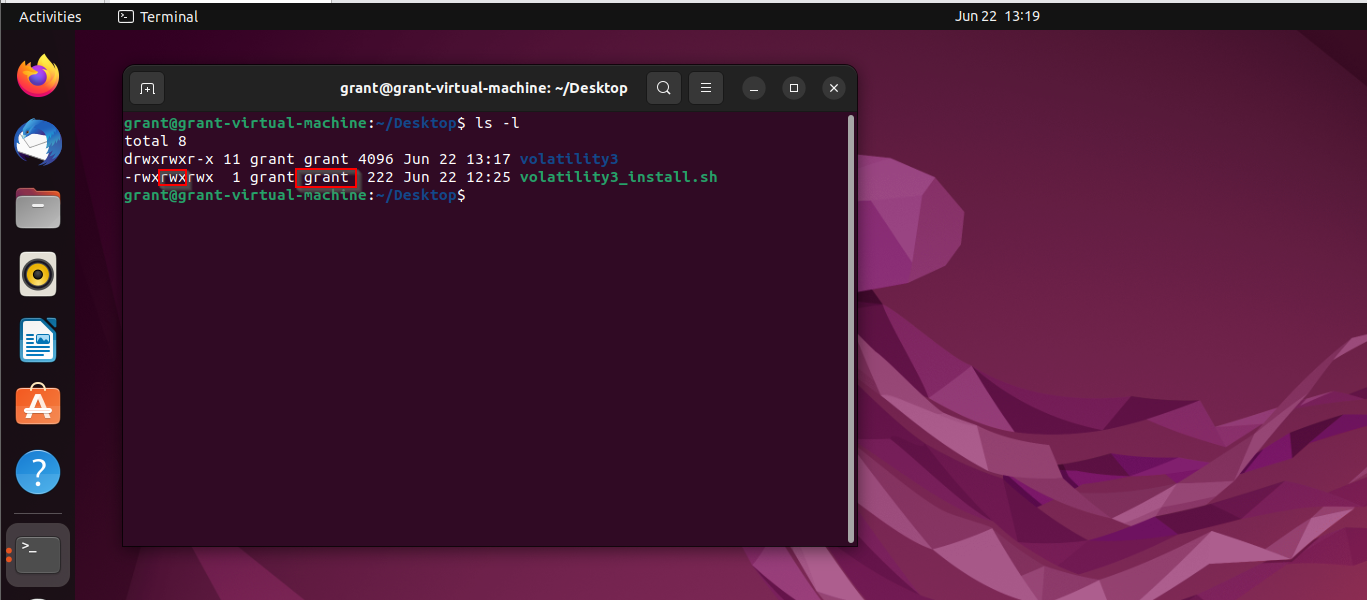The width and height of the screenshot is (1367, 600).
Task: Click the volatility3 directory name
Action: [568, 158]
